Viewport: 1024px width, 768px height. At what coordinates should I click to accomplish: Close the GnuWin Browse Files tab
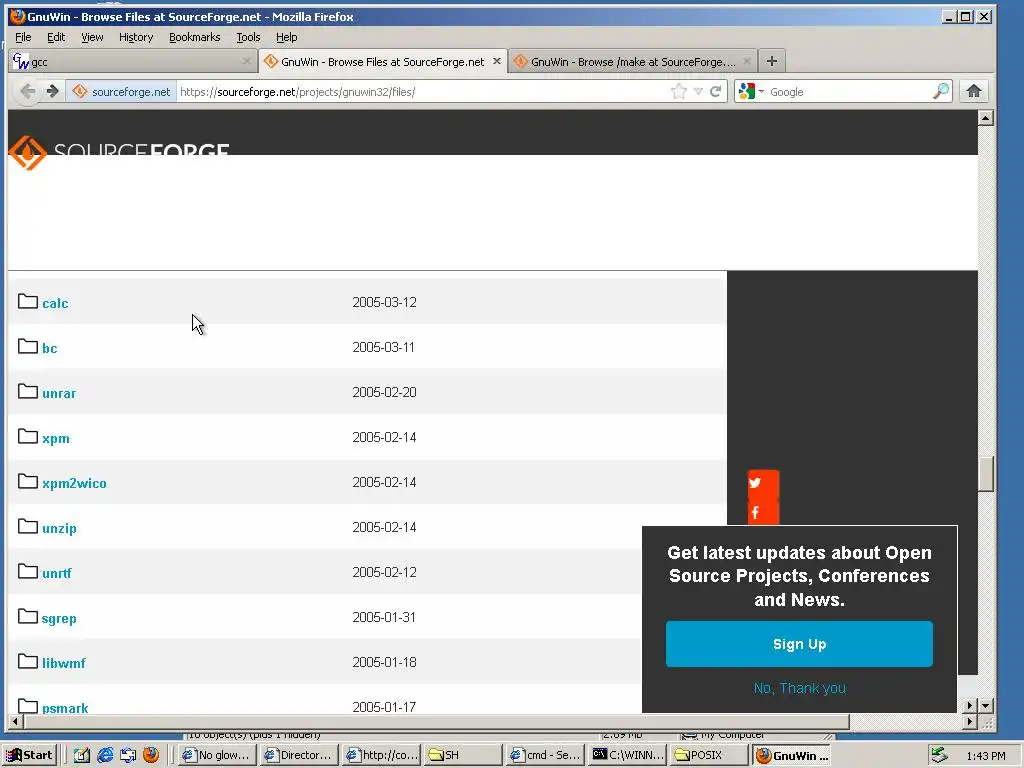click(x=496, y=61)
